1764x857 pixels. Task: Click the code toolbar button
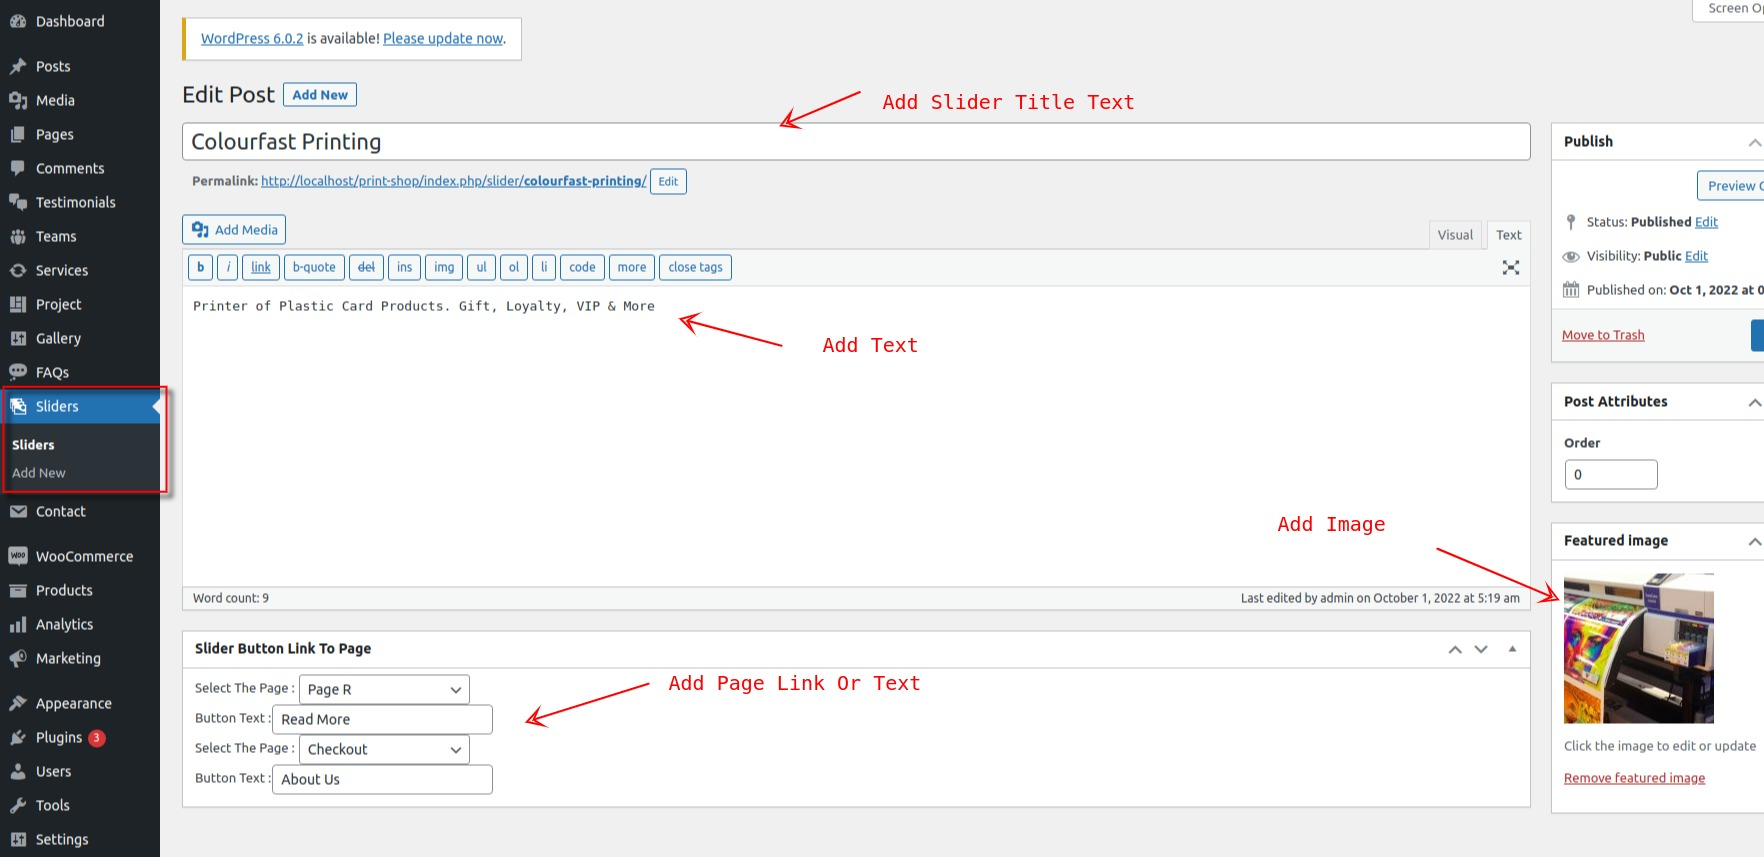click(x=582, y=267)
